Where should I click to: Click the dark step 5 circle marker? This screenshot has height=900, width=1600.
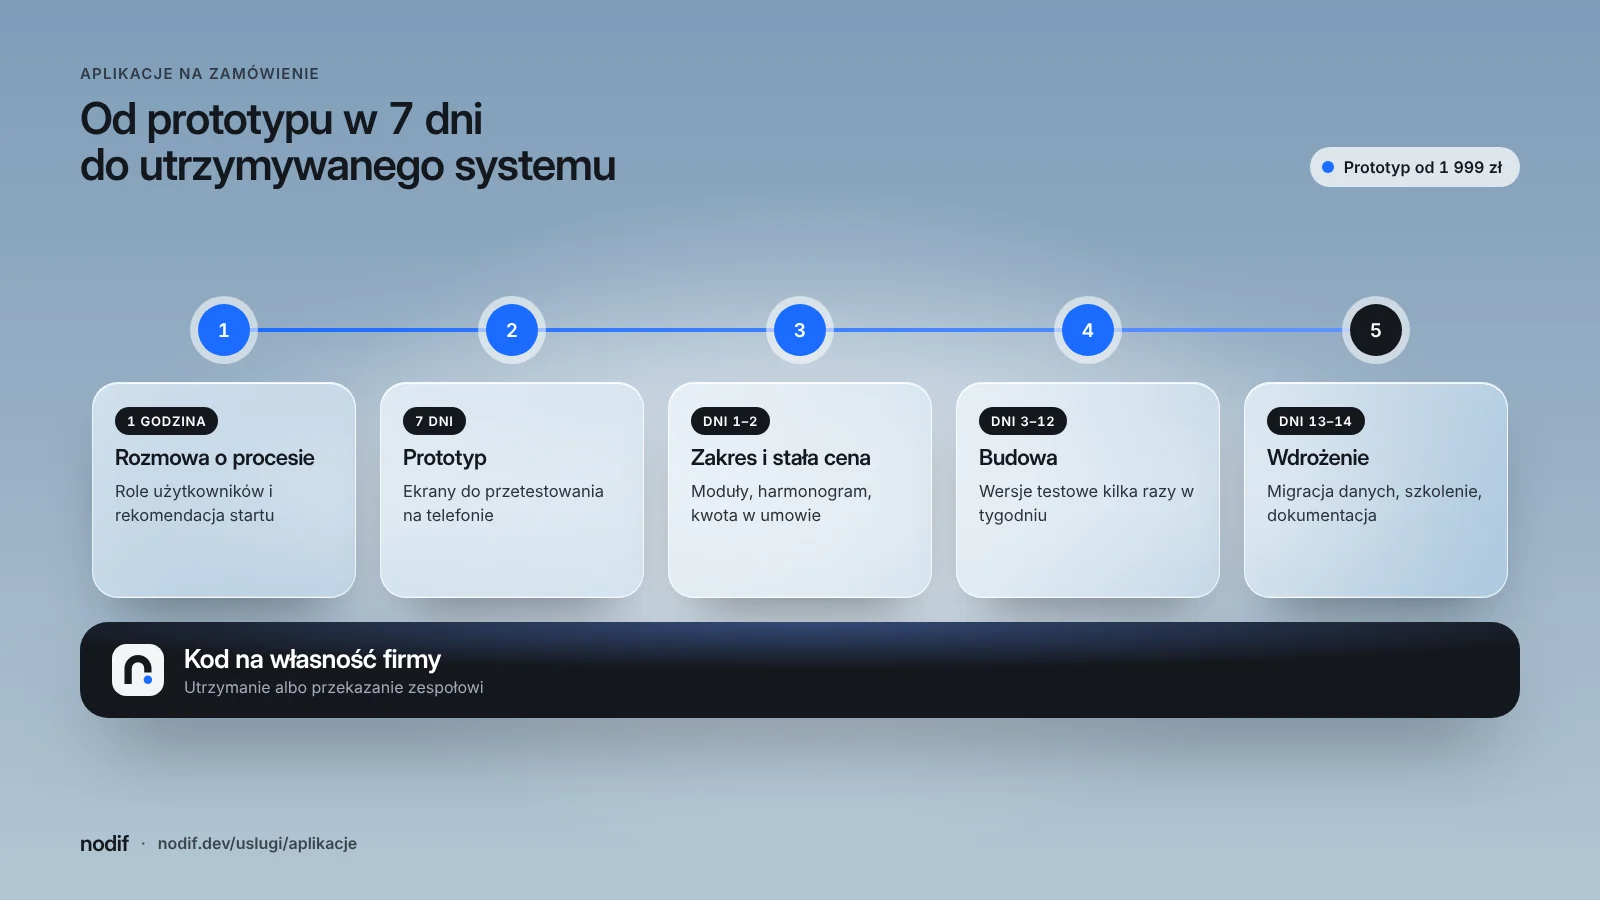pos(1376,330)
